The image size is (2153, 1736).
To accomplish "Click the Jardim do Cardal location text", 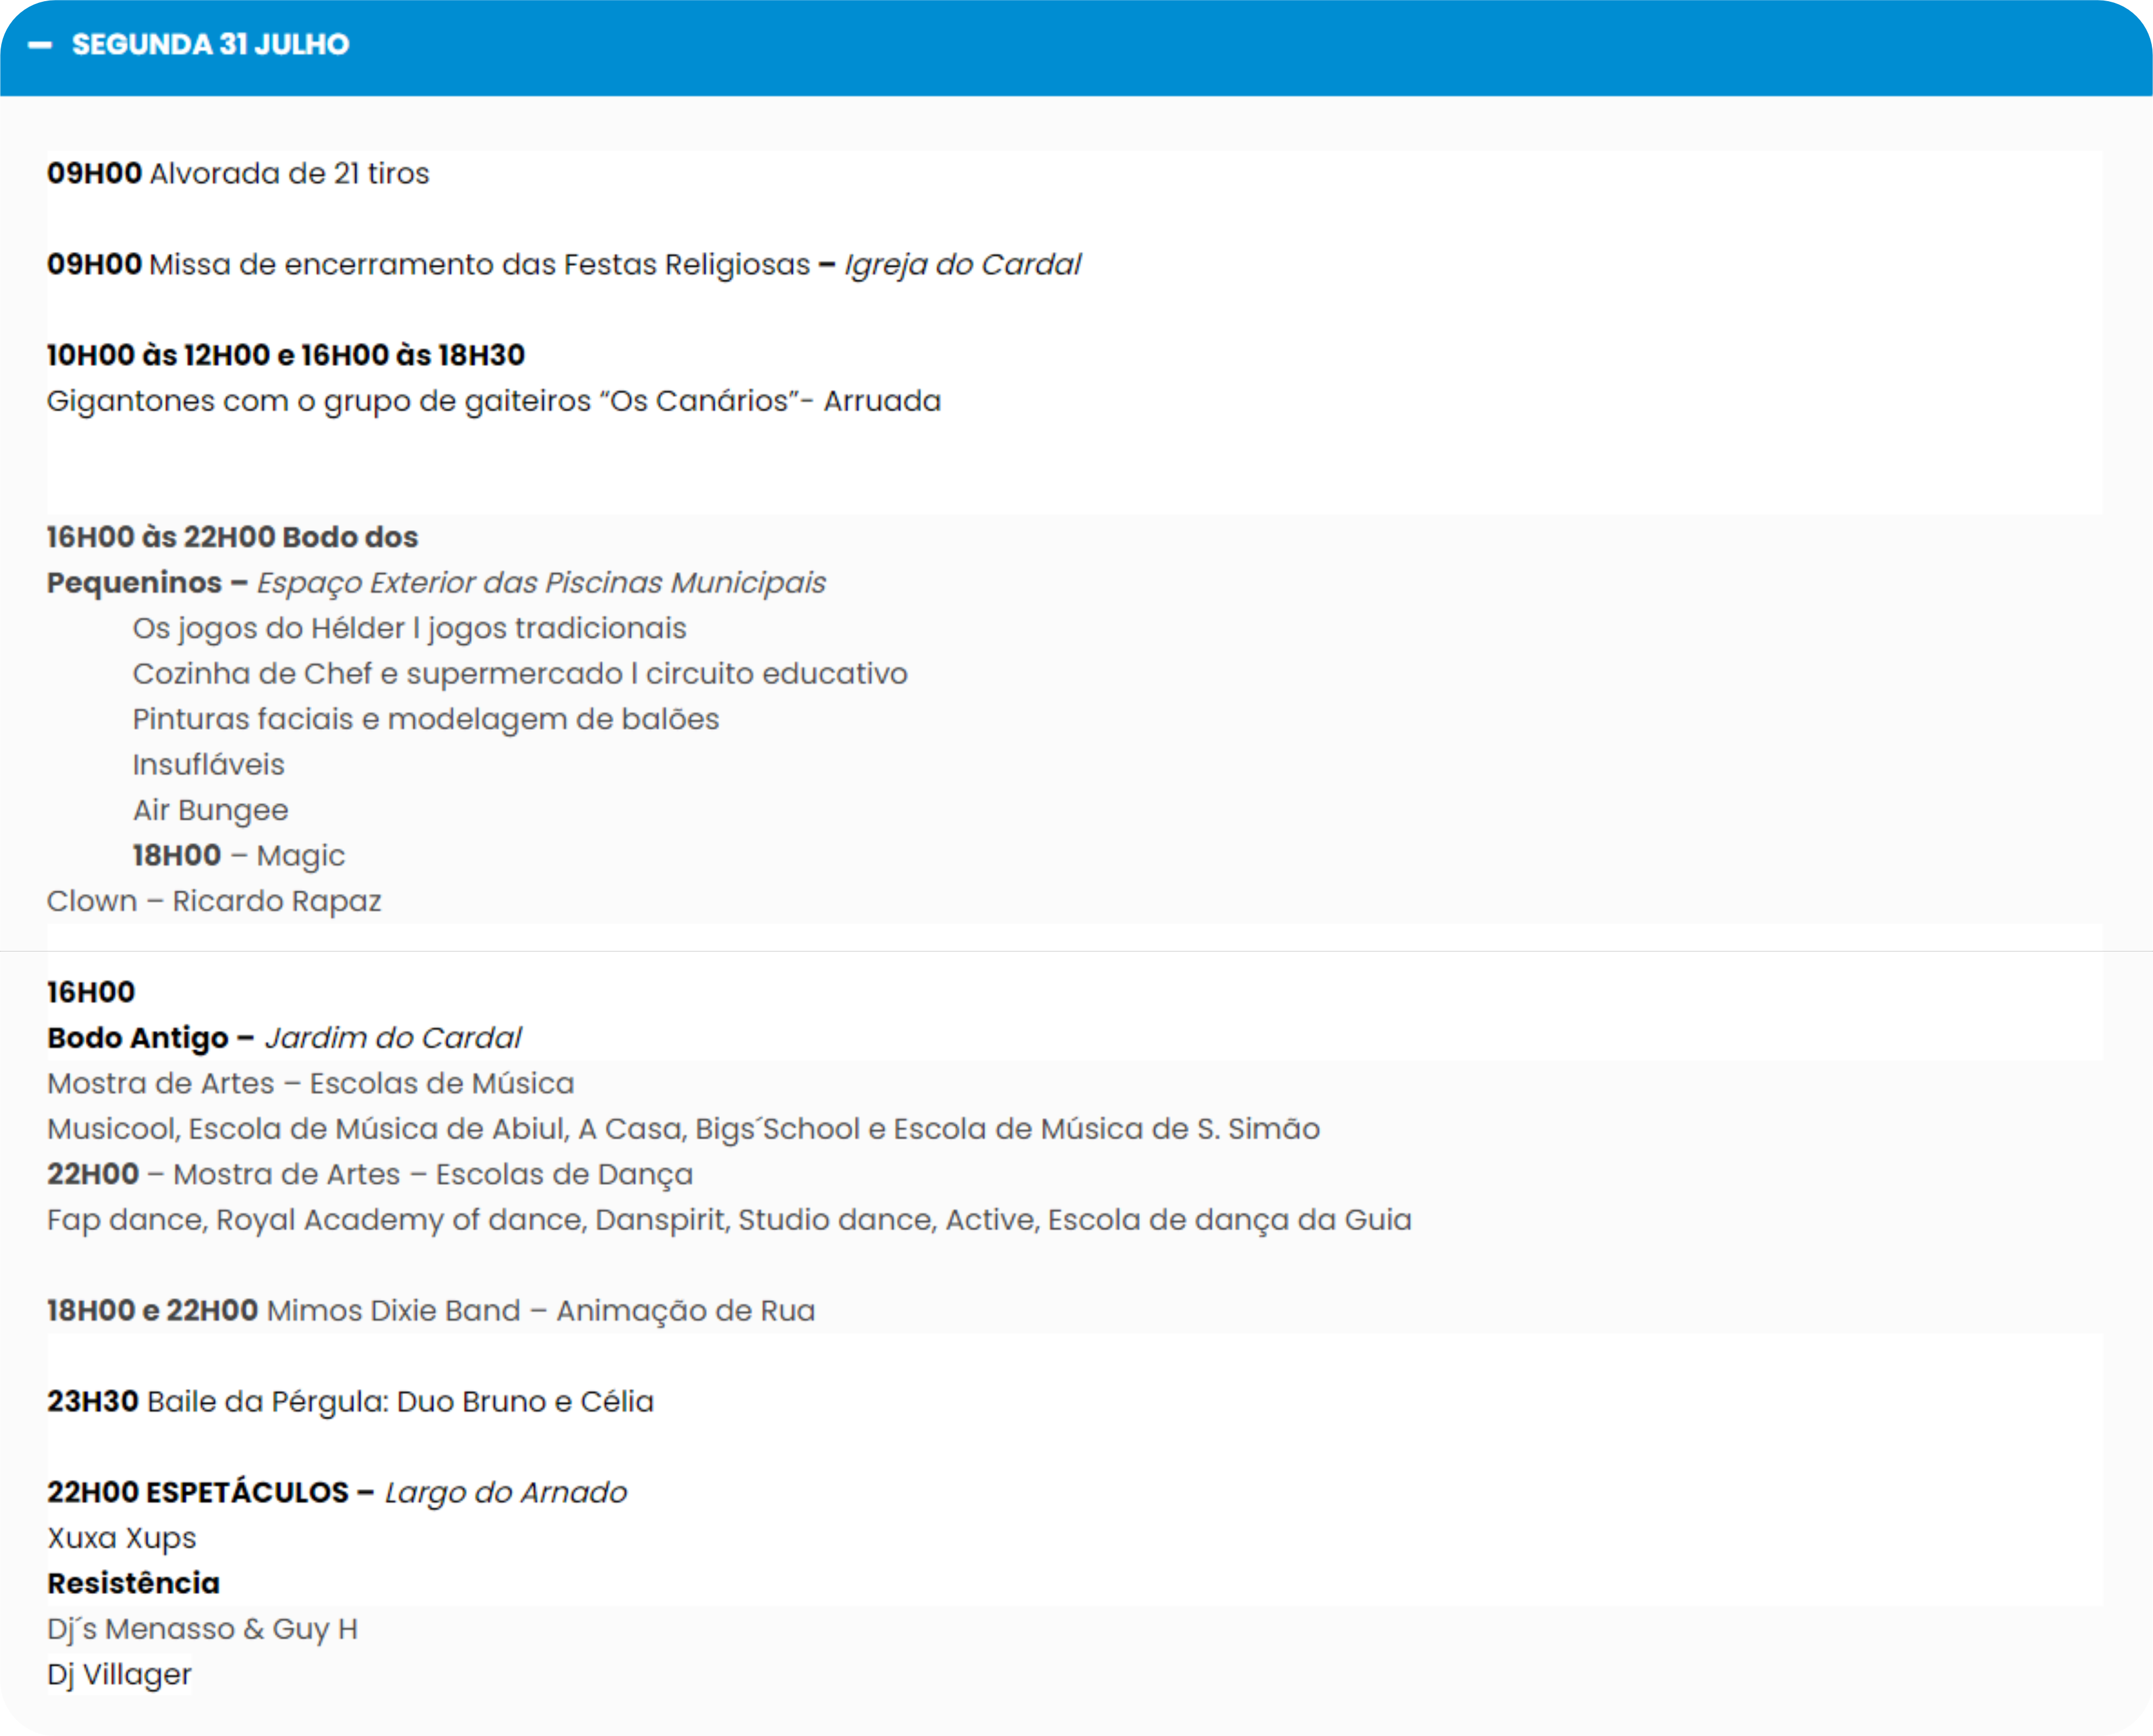I will (x=393, y=1038).
